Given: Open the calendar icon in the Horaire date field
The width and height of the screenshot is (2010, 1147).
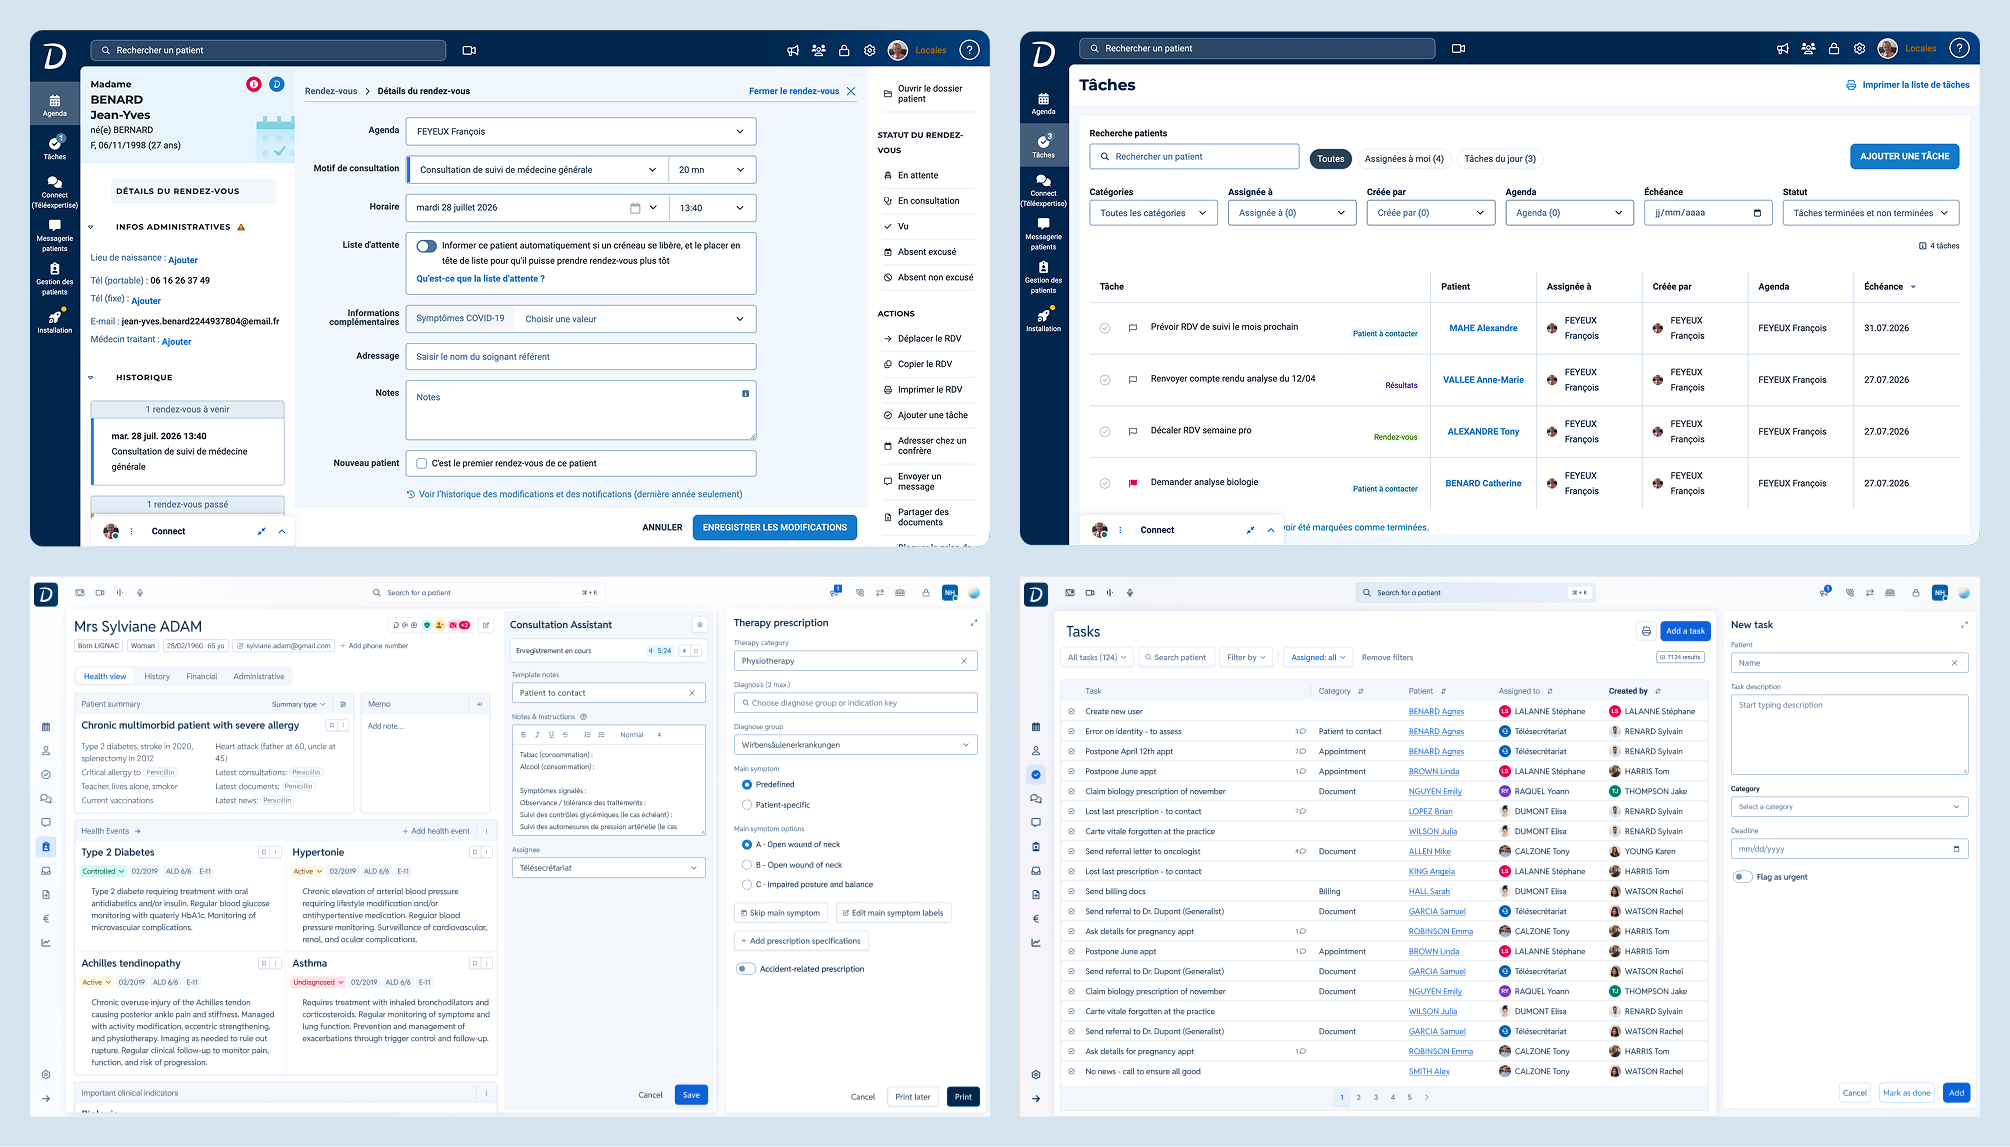Looking at the screenshot, I should [635, 208].
